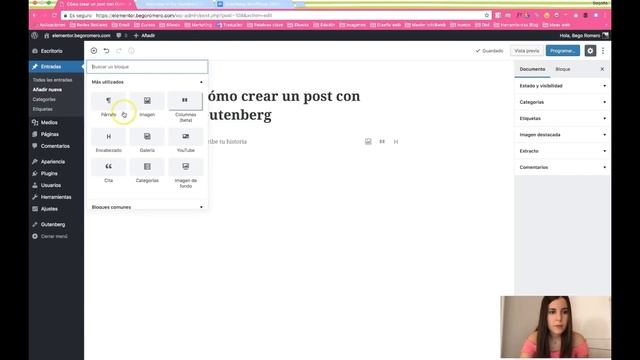Insert a Galería block
Screen dimensions: 640x360
(147, 140)
